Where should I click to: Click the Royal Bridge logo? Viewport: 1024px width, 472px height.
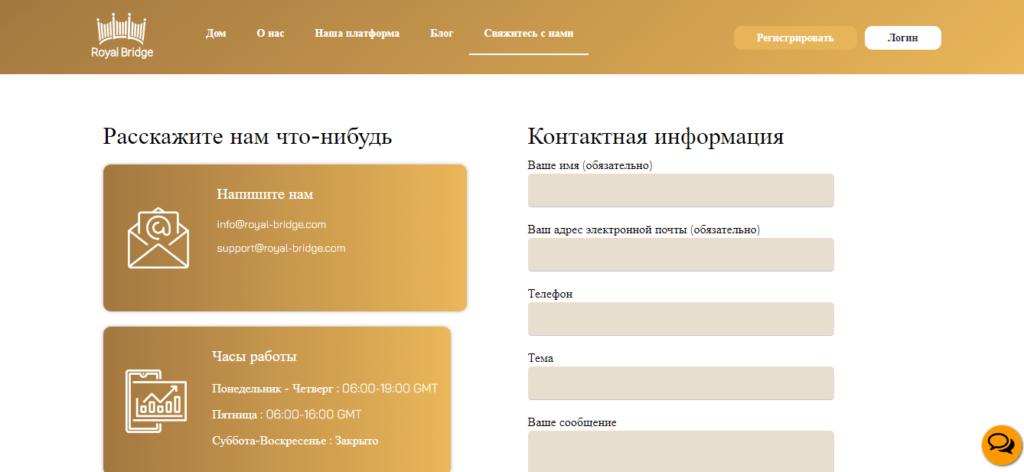click(123, 36)
